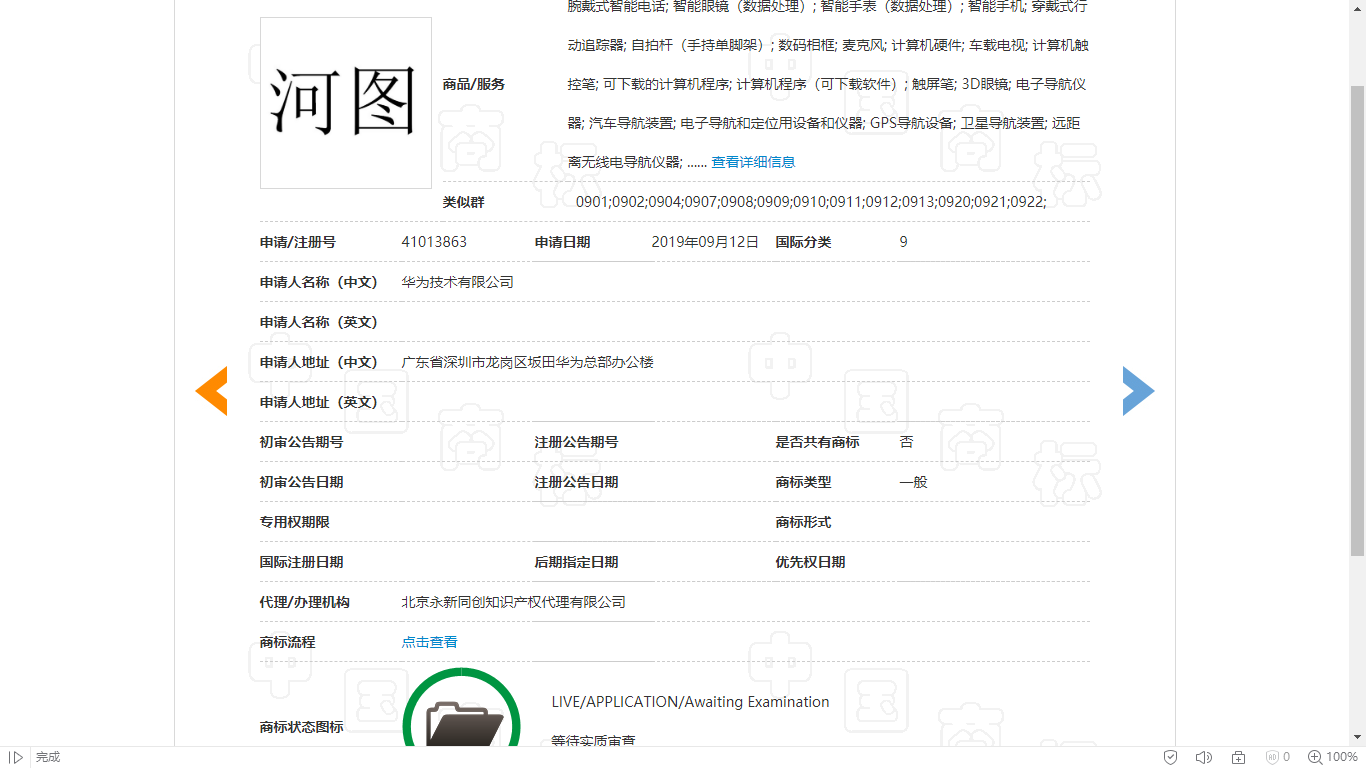This screenshot has height=768, width=1366.
Task: Click the 注册公告日期 label
Action: (x=576, y=482)
